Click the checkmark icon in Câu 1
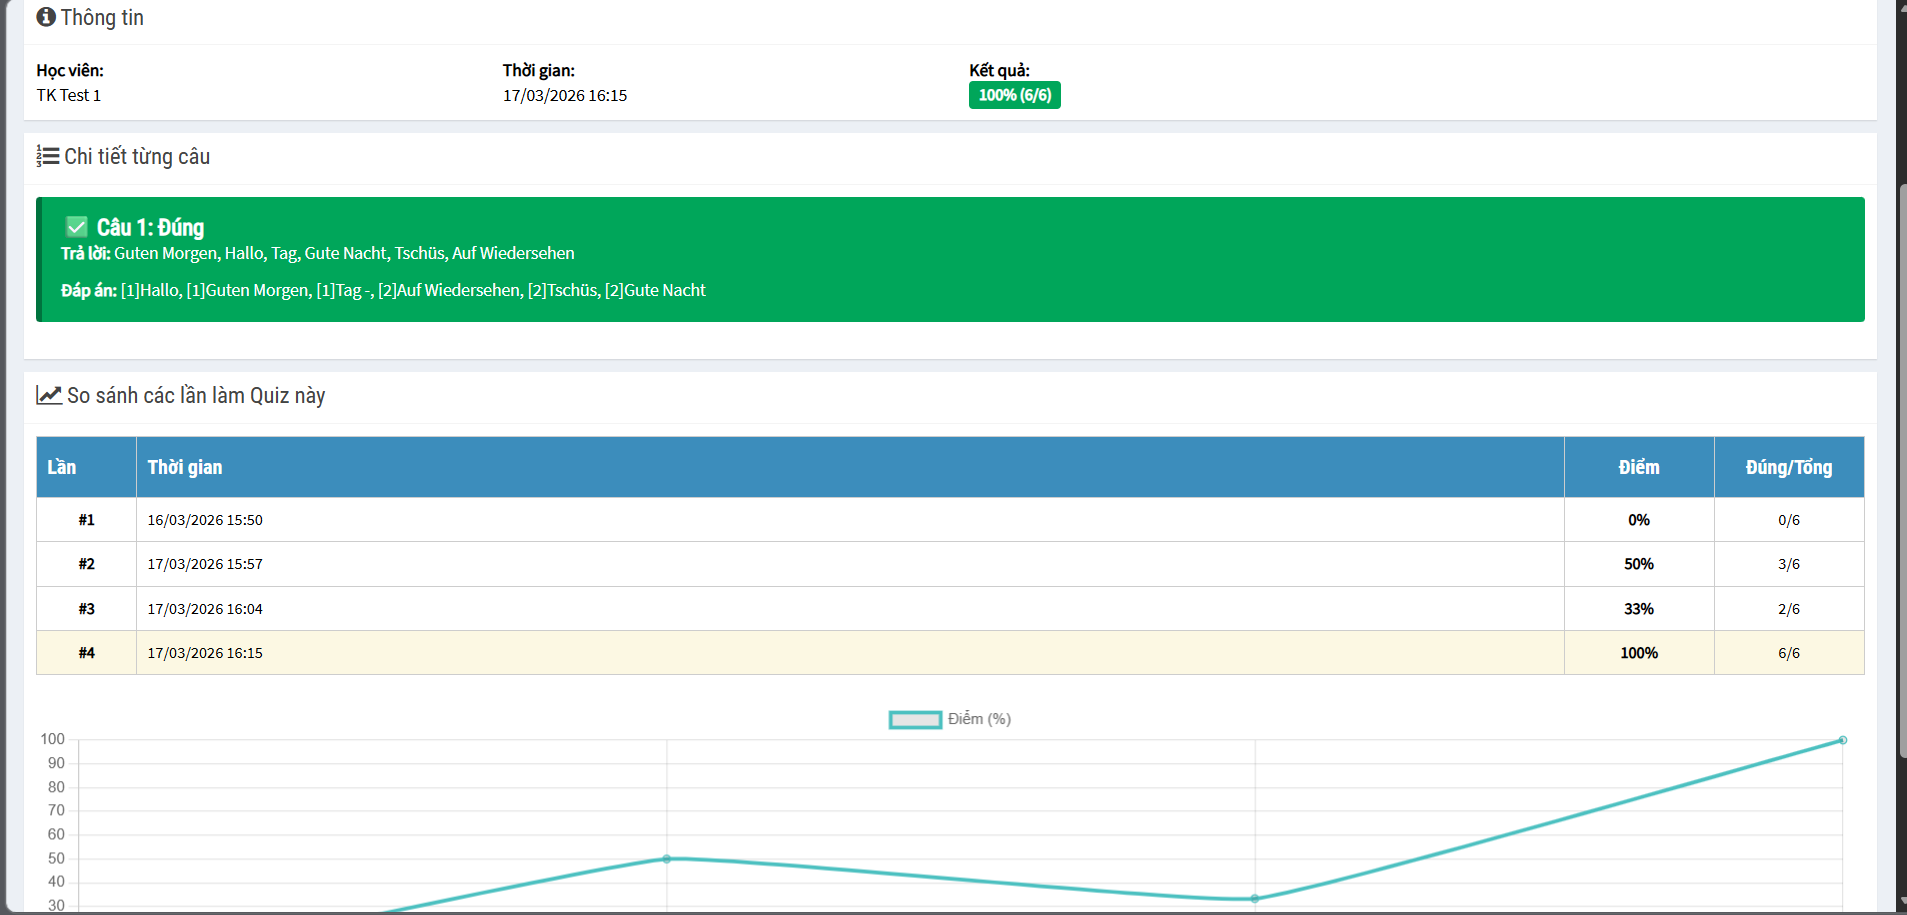Screen dimensions: 1907x915 pos(77,227)
